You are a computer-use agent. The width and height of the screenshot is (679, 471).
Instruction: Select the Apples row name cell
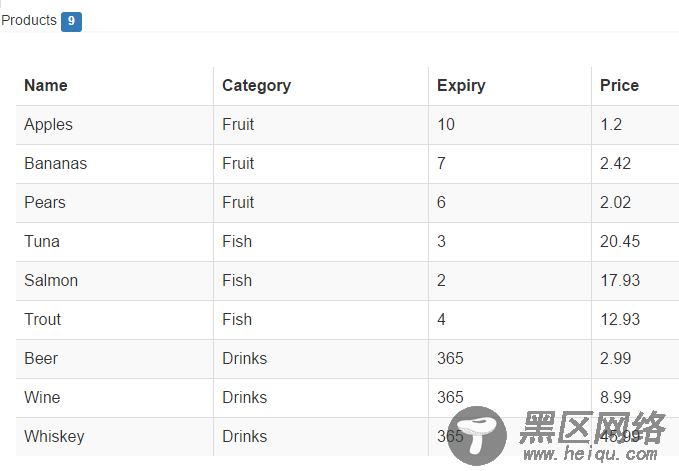115,125
